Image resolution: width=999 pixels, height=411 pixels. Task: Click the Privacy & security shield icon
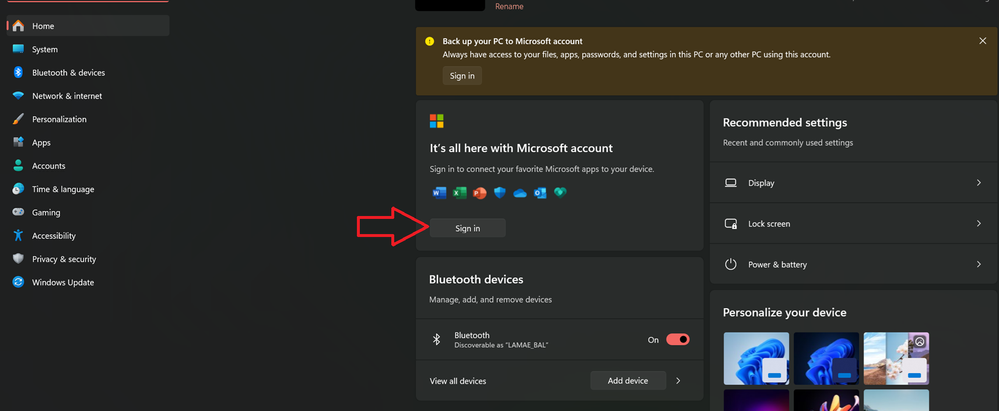(18, 259)
